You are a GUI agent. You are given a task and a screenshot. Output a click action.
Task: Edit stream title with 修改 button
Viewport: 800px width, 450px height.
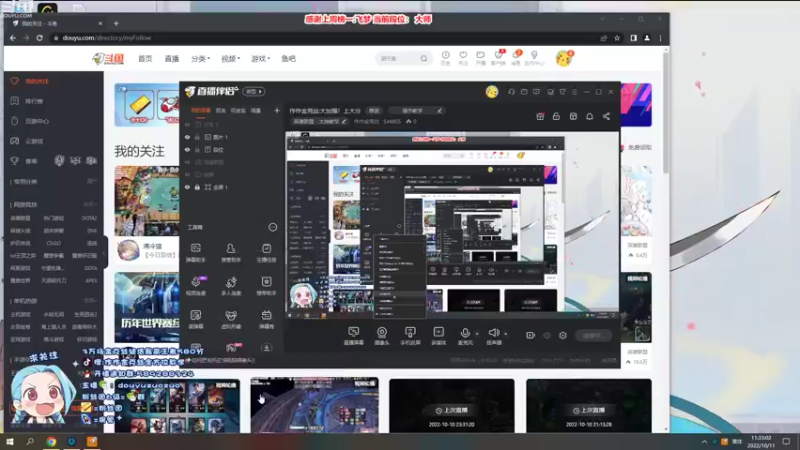374,111
